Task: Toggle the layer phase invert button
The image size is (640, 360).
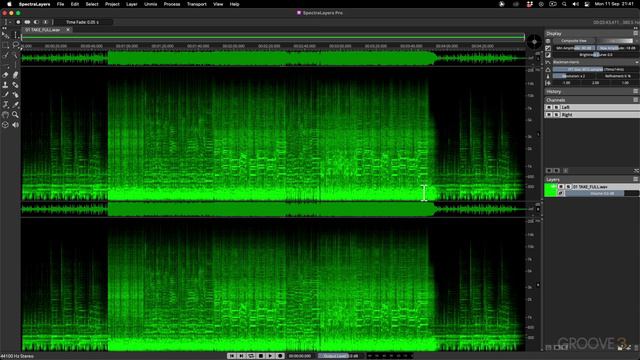Action: 561,193
